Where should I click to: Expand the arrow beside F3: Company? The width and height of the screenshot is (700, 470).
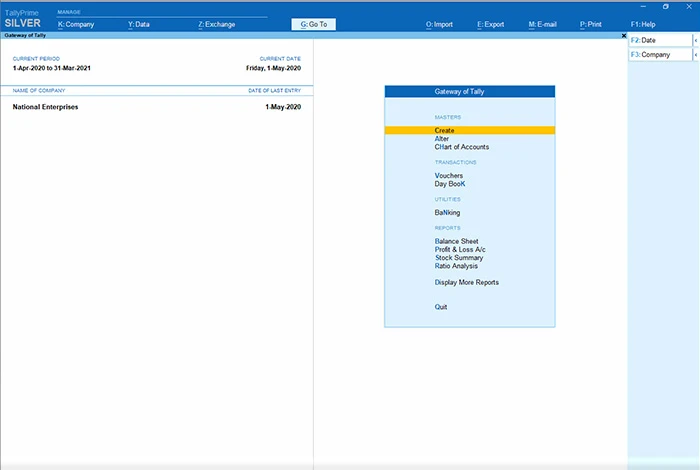pyautogui.click(x=696, y=54)
